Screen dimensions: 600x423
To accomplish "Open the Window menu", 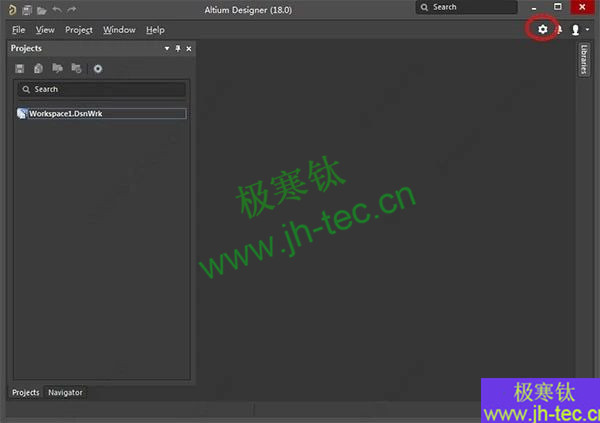I will coord(119,30).
